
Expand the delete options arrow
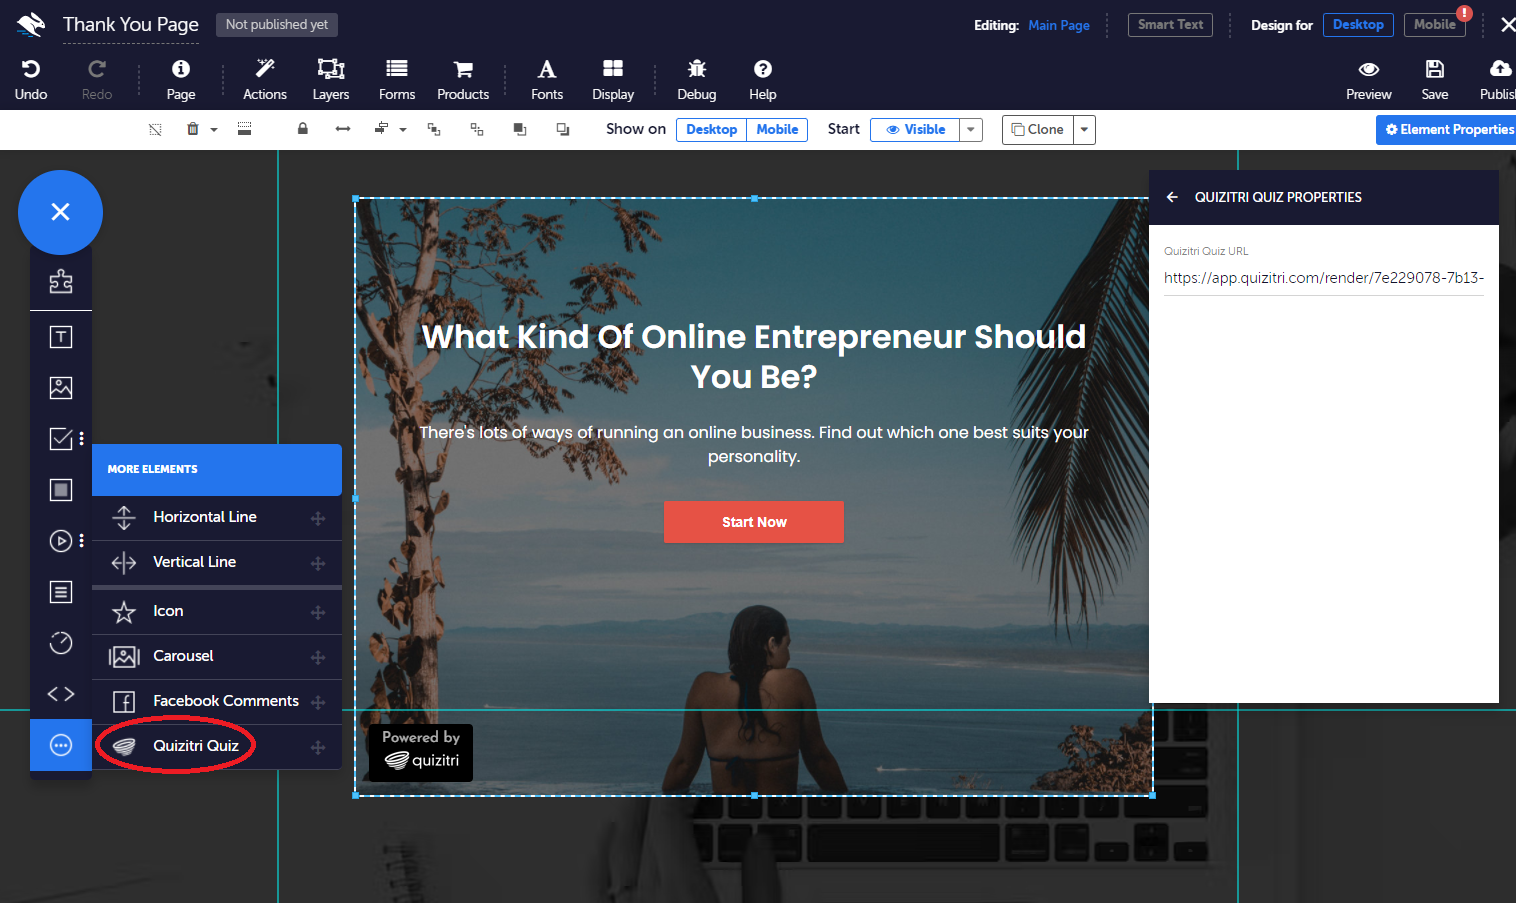click(x=214, y=130)
